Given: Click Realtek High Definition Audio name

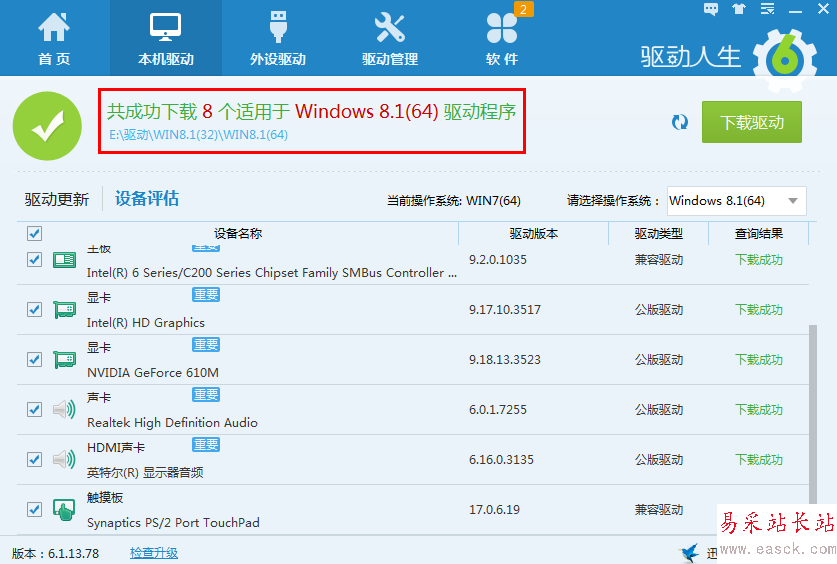Looking at the screenshot, I should [172, 423].
